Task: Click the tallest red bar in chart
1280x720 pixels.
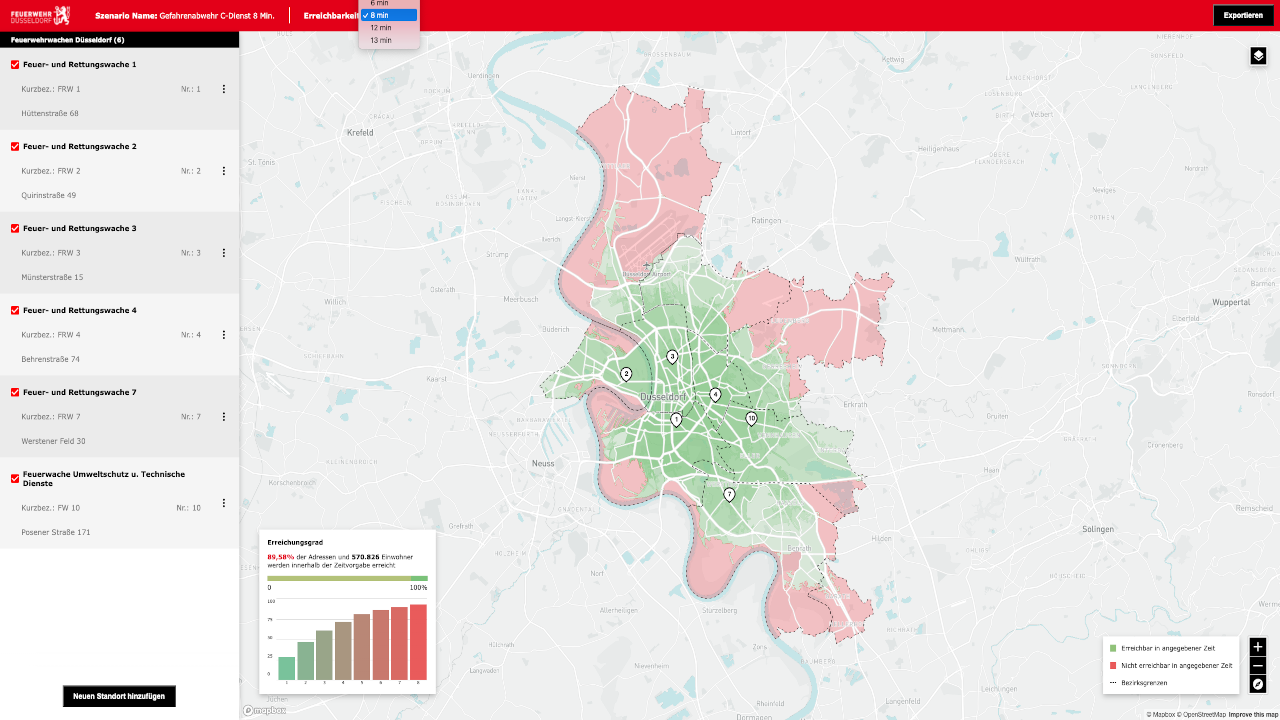Action: click(418, 642)
